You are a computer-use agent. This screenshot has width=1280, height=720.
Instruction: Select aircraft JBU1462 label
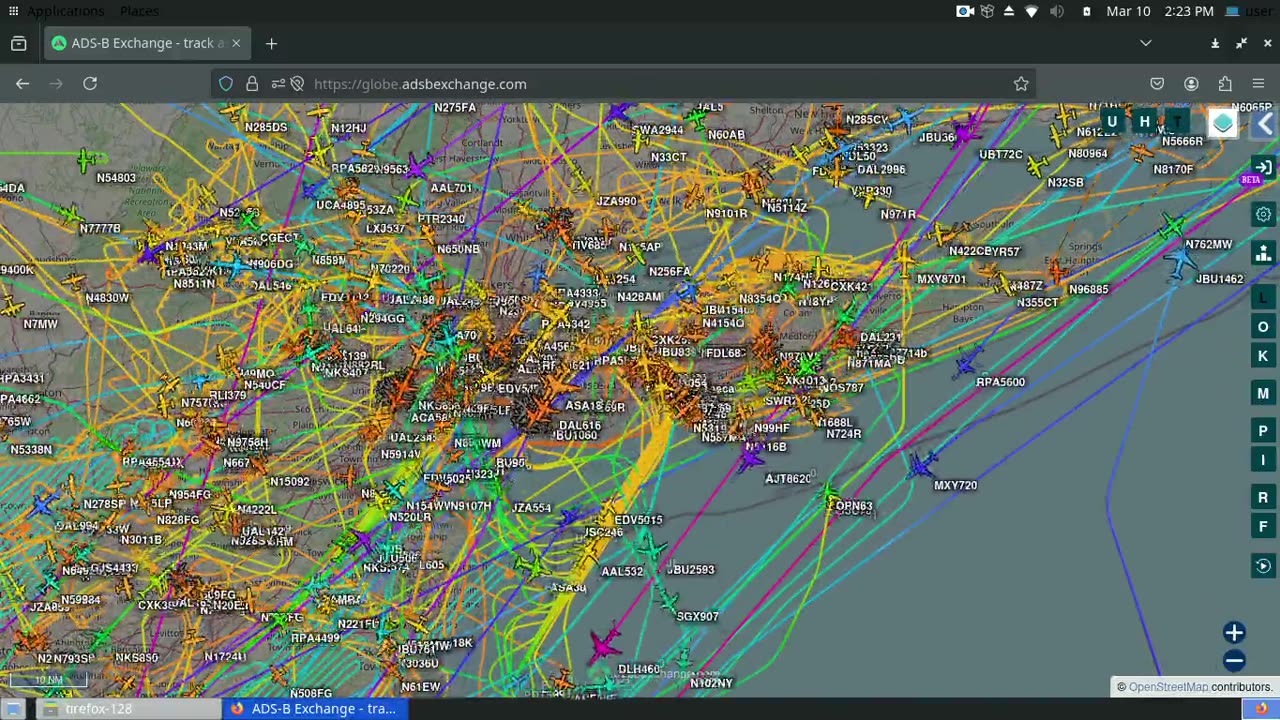pyautogui.click(x=1219, y=279)
